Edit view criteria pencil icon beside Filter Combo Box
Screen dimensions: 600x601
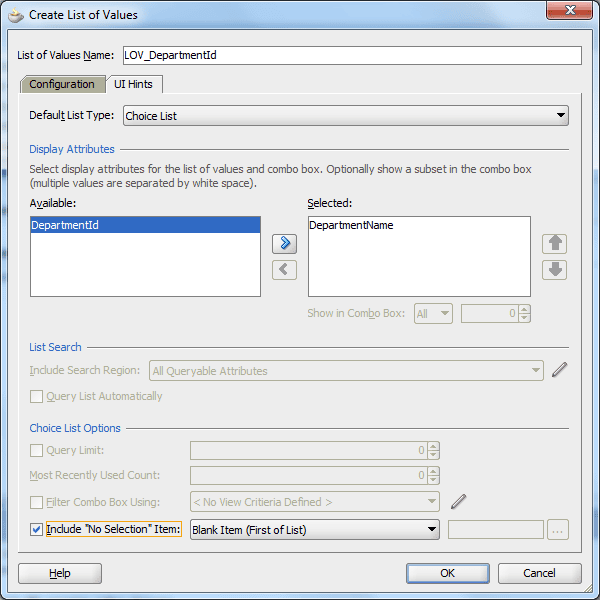(x=458, y=502)
